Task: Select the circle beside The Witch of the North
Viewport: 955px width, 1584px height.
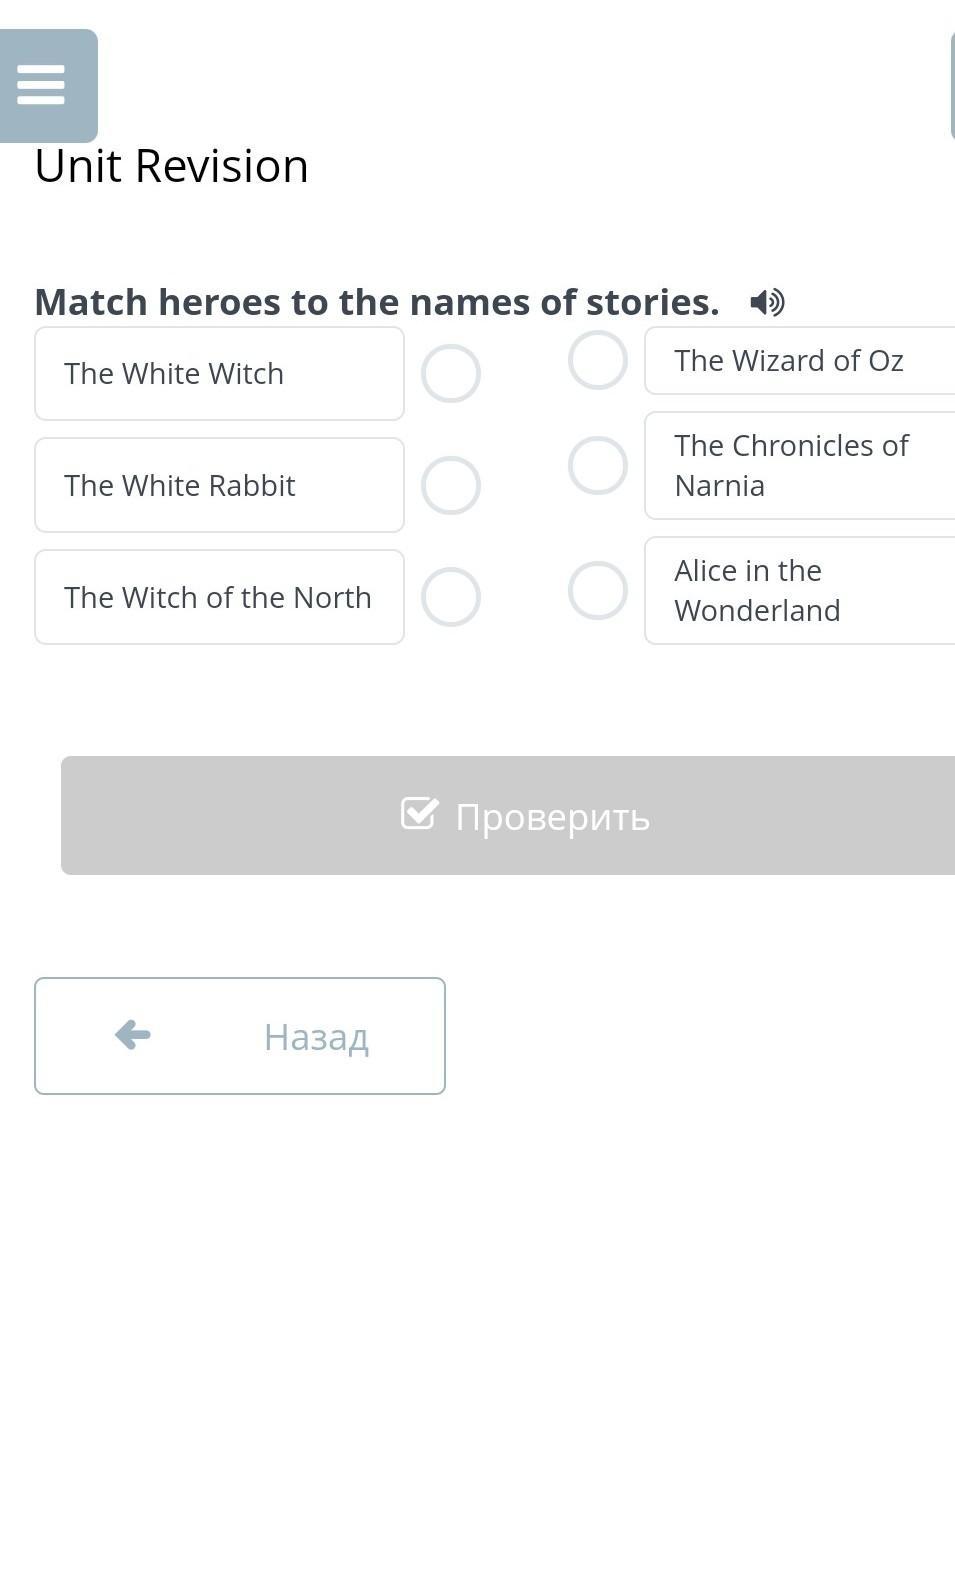Action: coord(451,597)
